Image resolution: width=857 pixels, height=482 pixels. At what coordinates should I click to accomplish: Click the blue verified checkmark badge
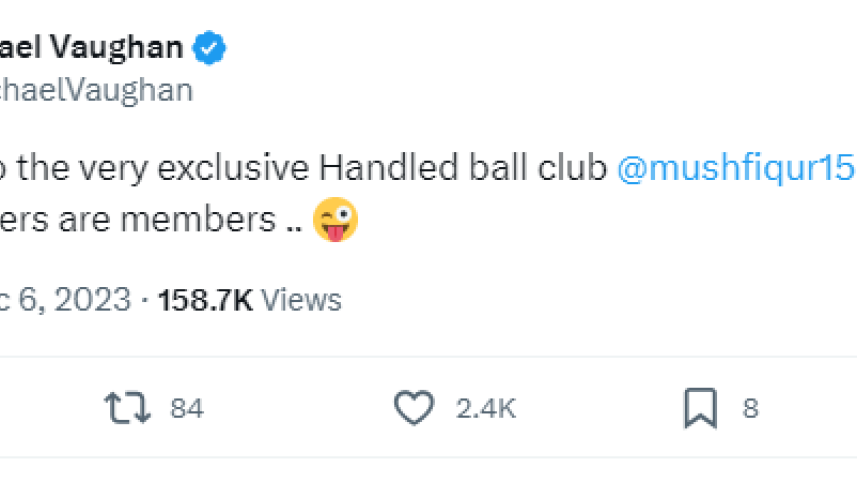click(210, 47)
